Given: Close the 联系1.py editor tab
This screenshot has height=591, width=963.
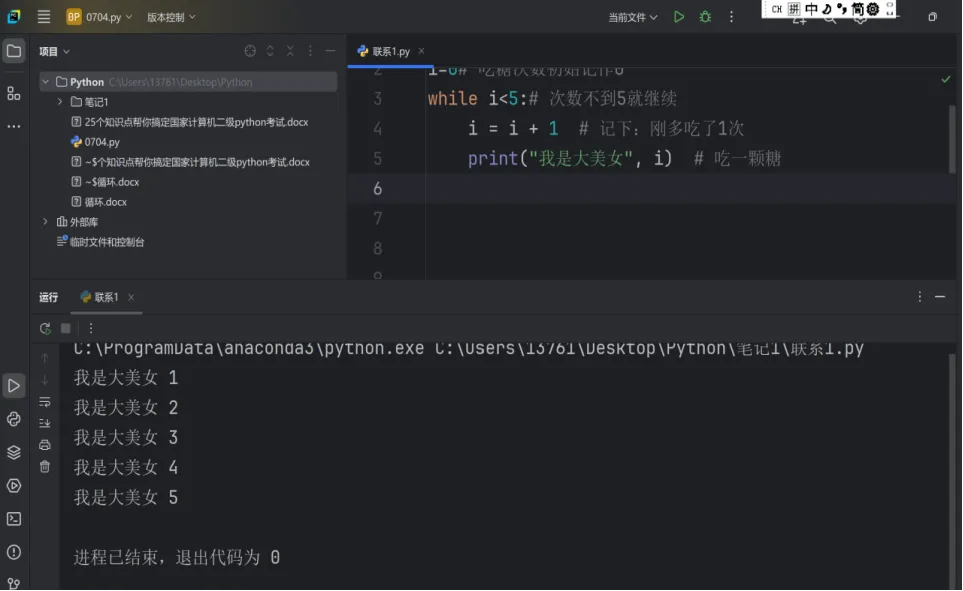Looking at the screenshot, I should pos(421,51).
